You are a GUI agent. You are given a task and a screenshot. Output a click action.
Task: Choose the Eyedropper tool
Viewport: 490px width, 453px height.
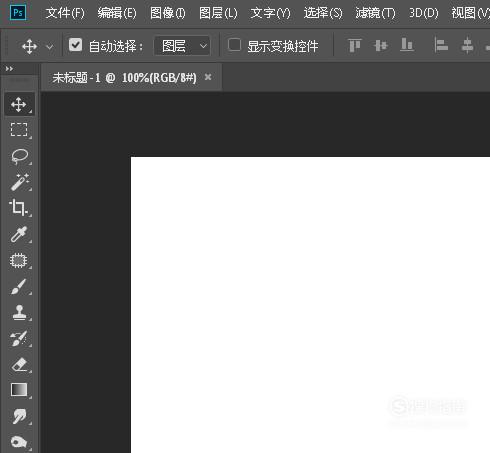point(19,234)
